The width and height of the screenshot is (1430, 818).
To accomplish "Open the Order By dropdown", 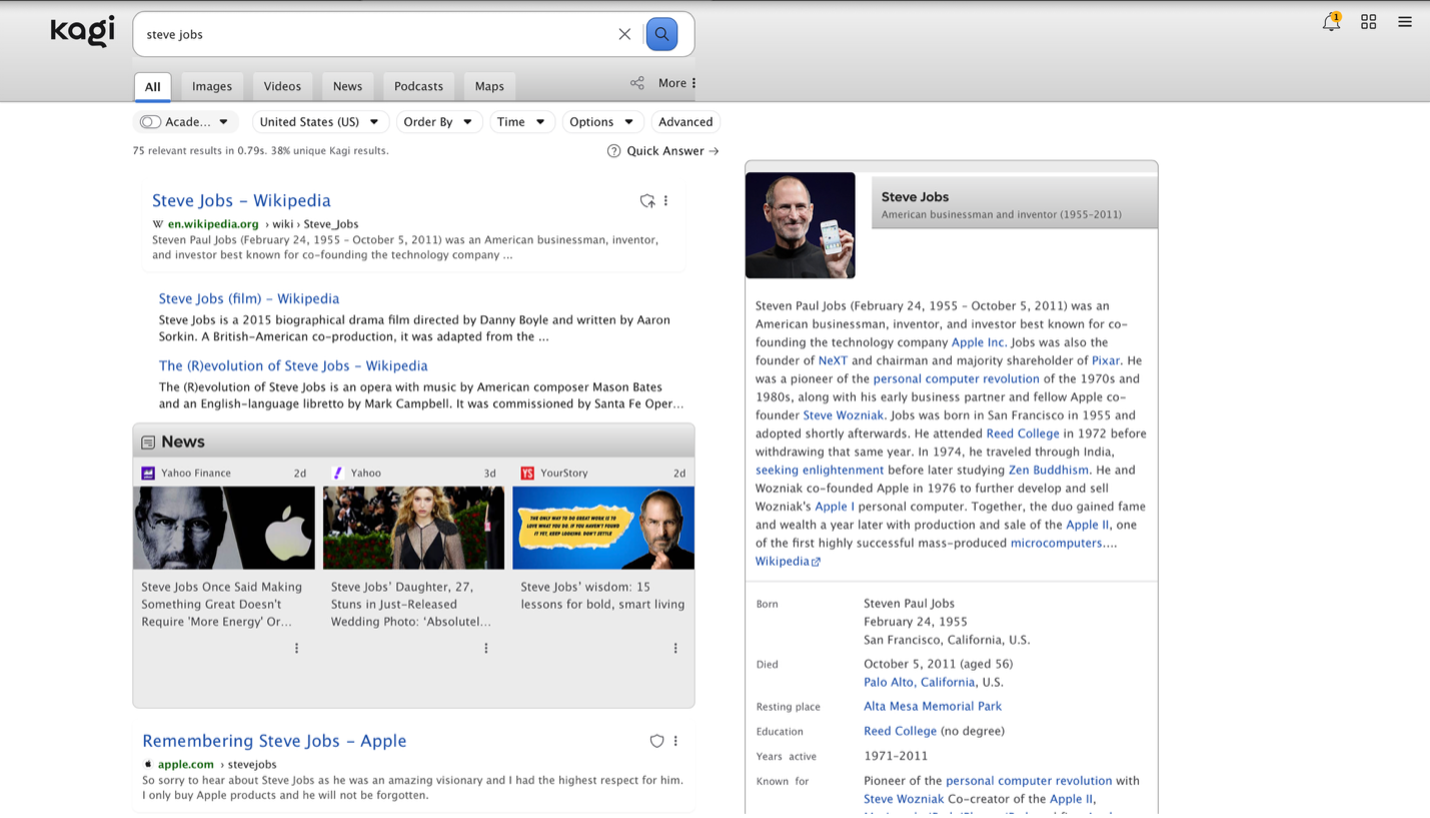I will point(437,122).
